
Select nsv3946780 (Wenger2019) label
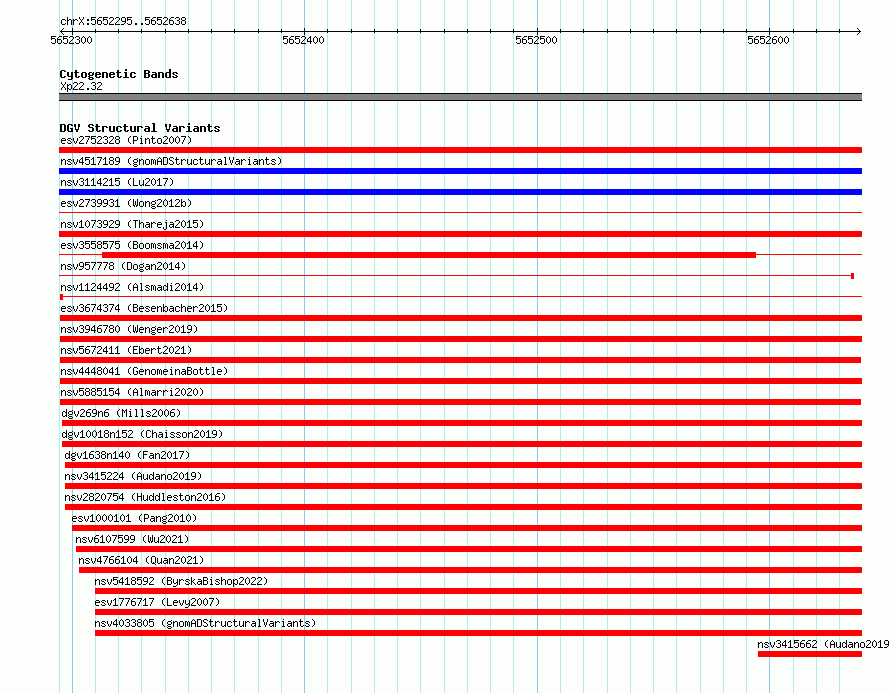point(129,329)
